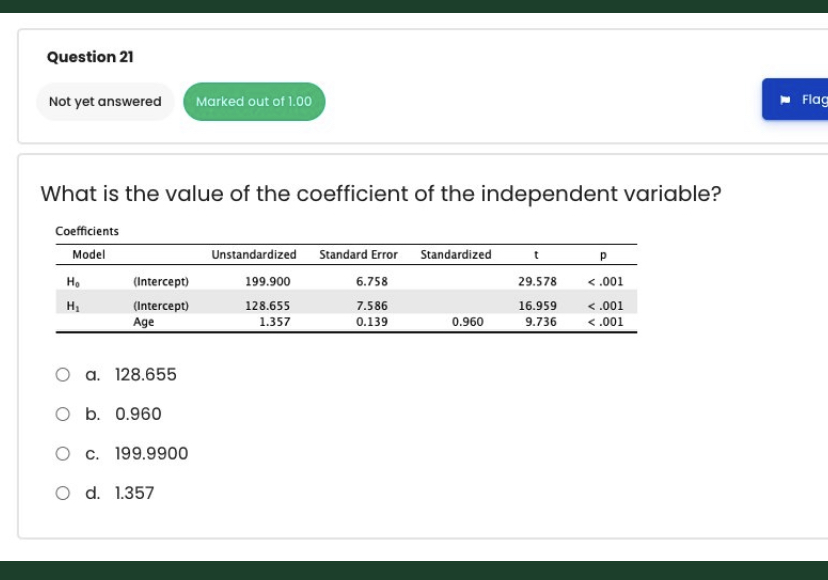Click the 'Age' row label

tap(144, 322)
